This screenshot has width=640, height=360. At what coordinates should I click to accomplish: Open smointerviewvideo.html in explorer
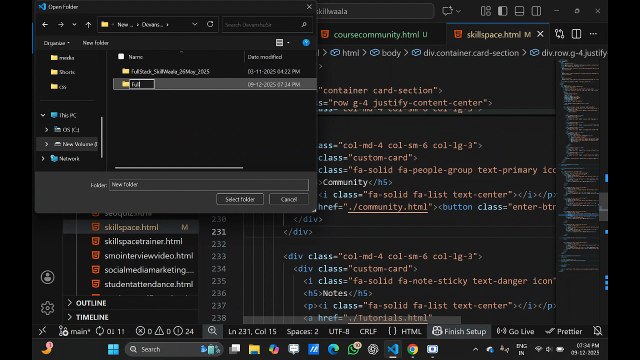coord(149,256)
